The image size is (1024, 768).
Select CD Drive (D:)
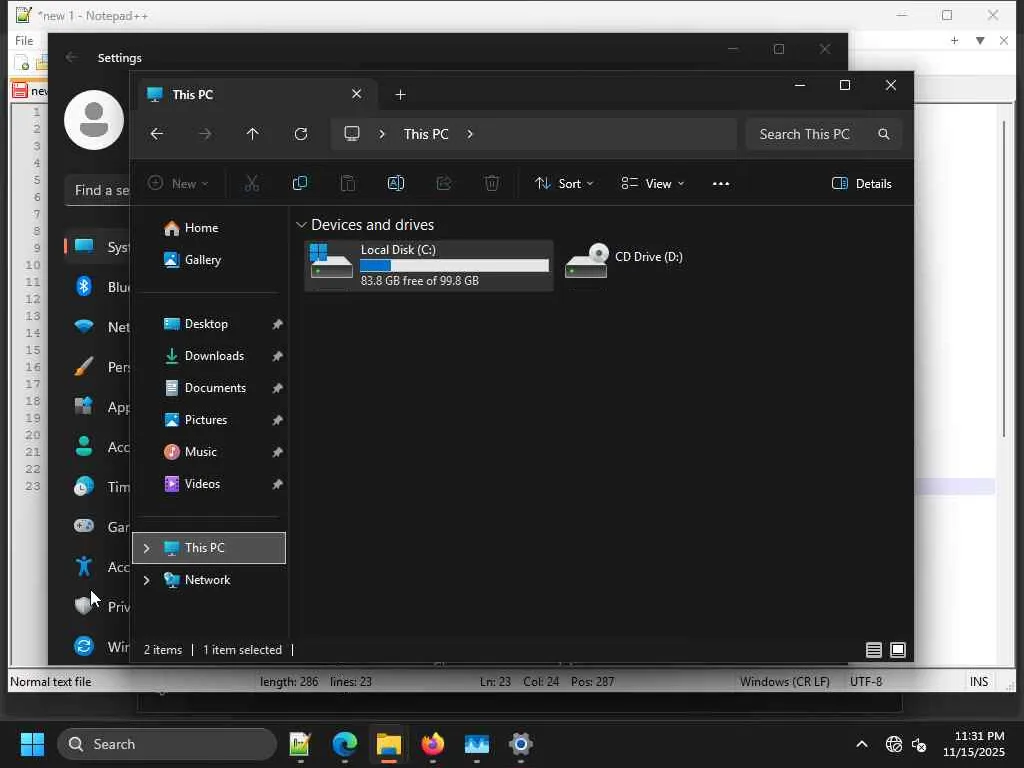(624, 261)
